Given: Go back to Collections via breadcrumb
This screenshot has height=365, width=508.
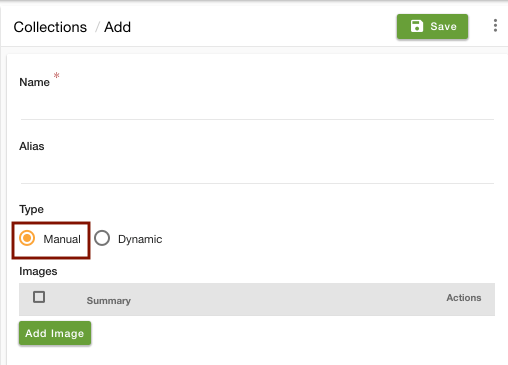Looking at the screenshot, I should tap(50, 27).
